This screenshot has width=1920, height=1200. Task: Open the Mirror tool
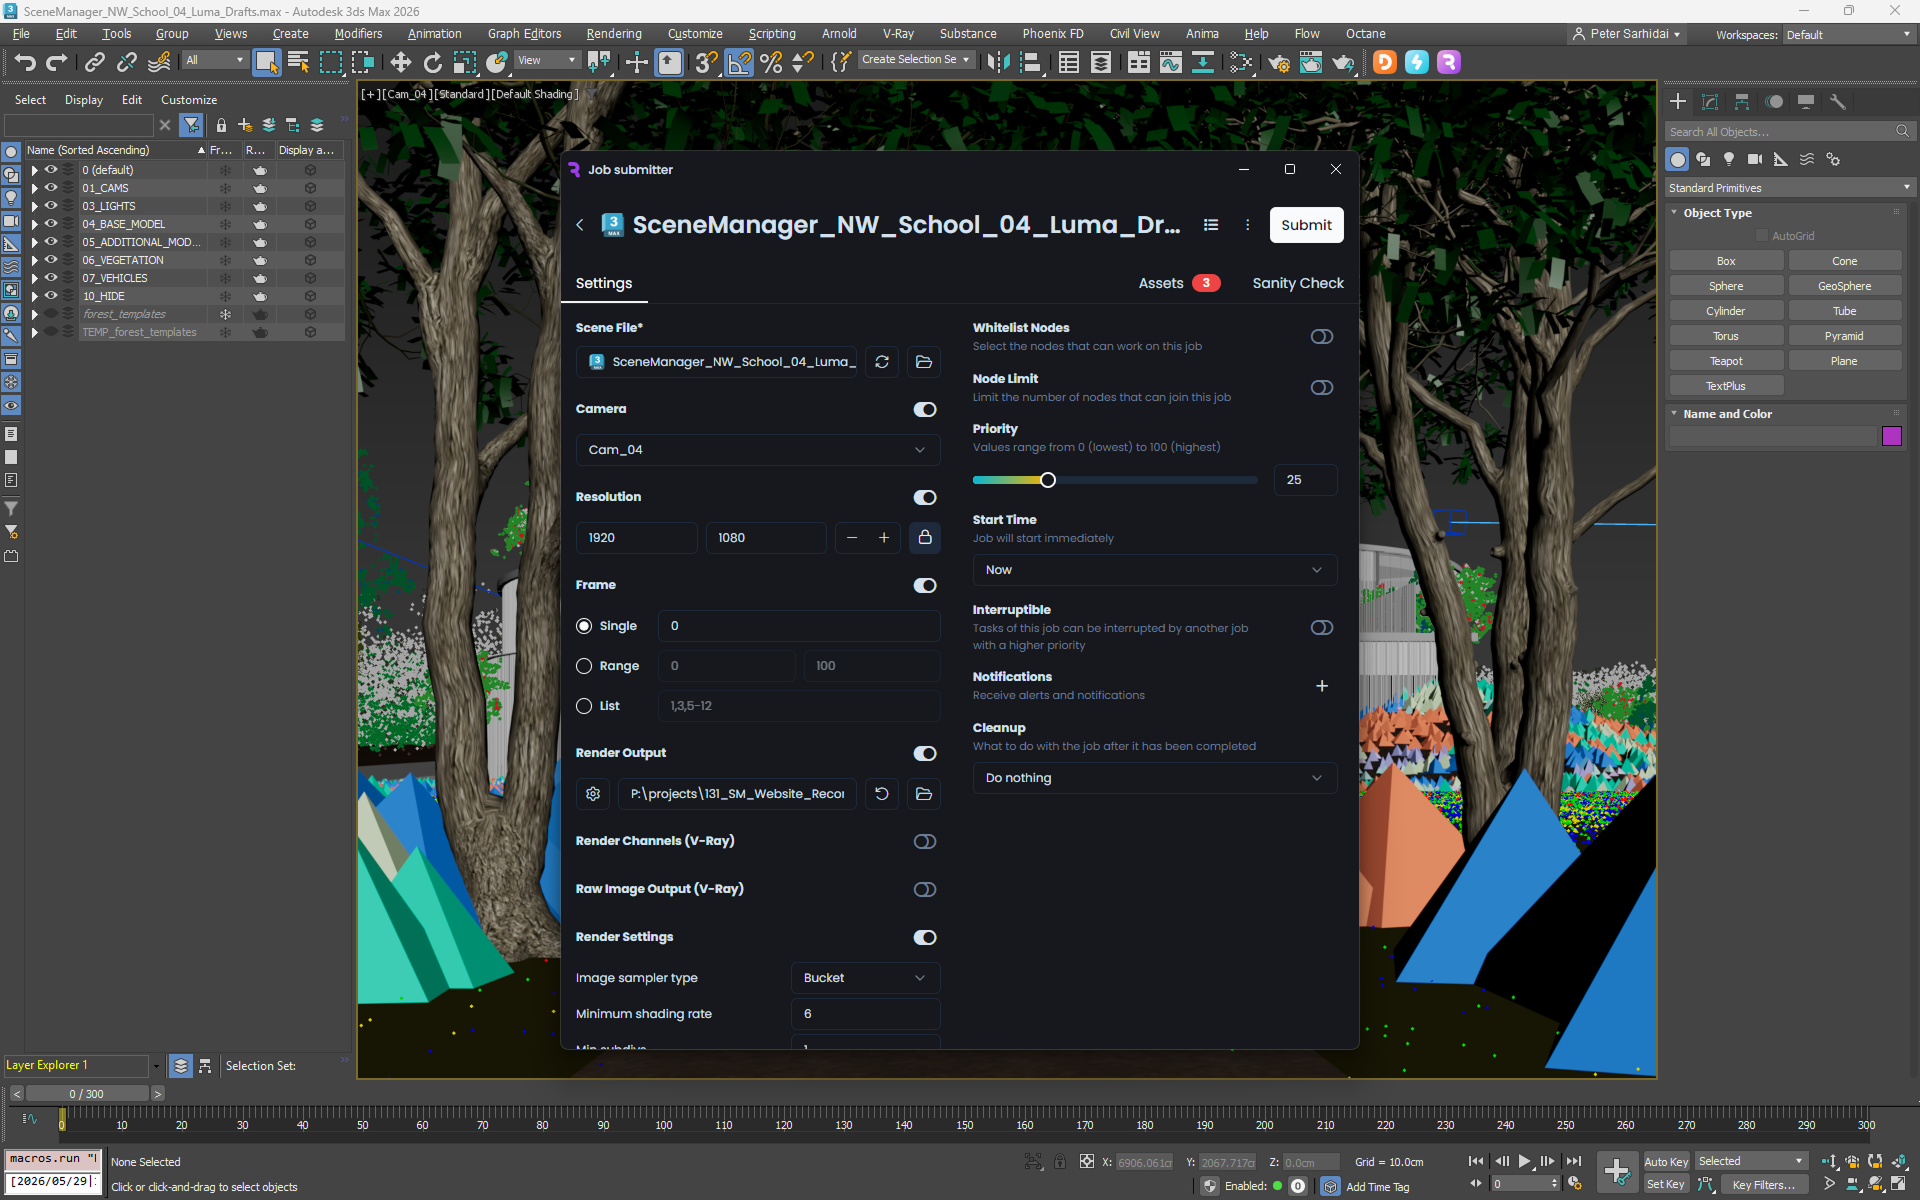click(x=998, y=63)
